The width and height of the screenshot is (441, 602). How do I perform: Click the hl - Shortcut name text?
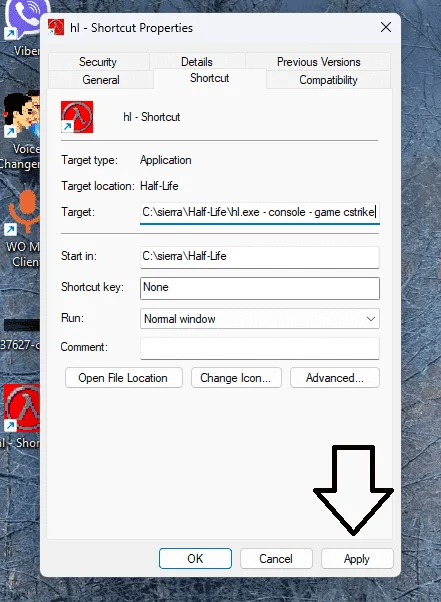[152, 117]
